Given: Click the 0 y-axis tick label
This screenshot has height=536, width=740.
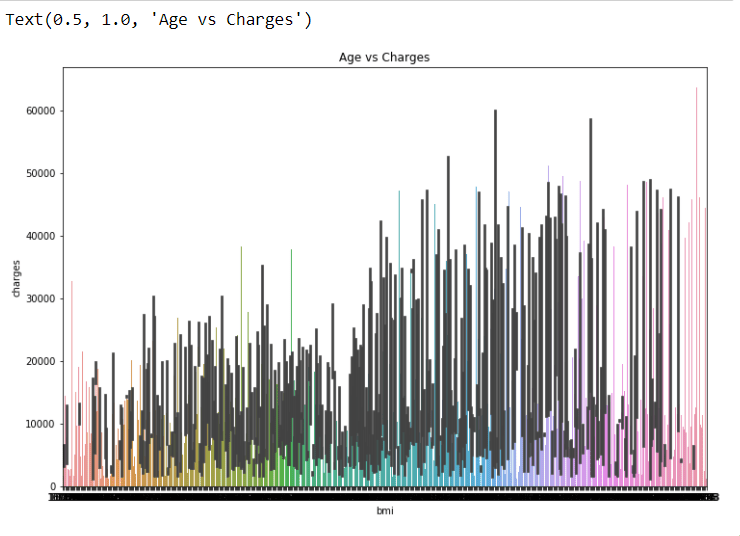Looking at the screenshot, I should click(x=53, y=487).
